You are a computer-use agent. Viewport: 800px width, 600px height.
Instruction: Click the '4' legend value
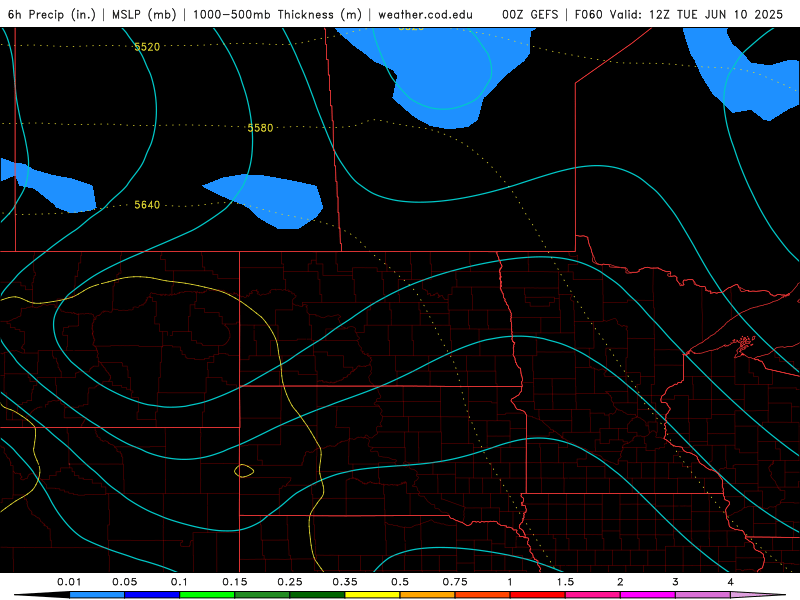coord(731,582)
